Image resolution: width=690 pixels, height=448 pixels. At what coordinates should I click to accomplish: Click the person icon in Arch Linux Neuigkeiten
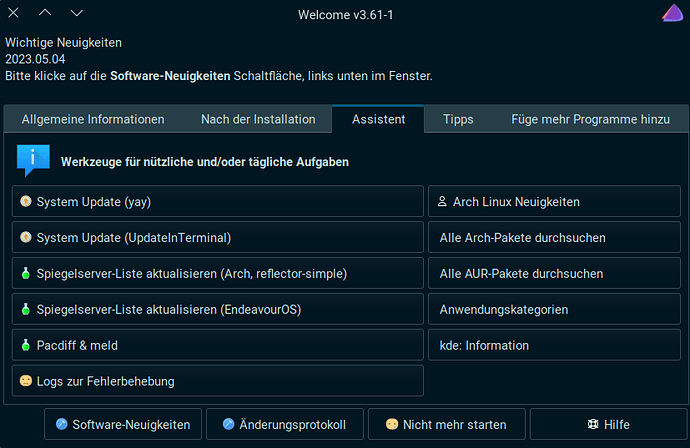tap(442, 202)
